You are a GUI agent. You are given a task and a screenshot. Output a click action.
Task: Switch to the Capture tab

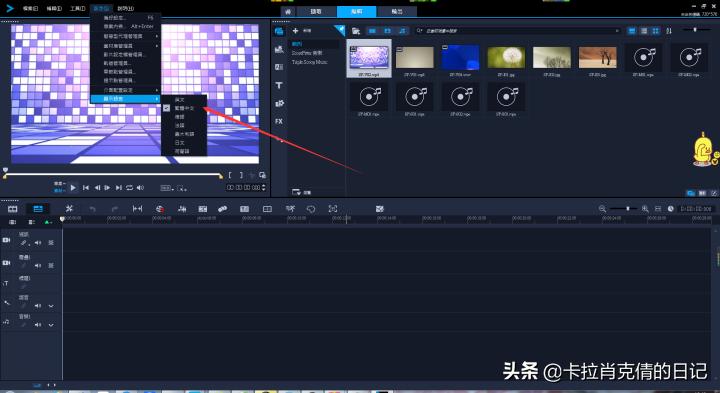click(x=315, y=11)
